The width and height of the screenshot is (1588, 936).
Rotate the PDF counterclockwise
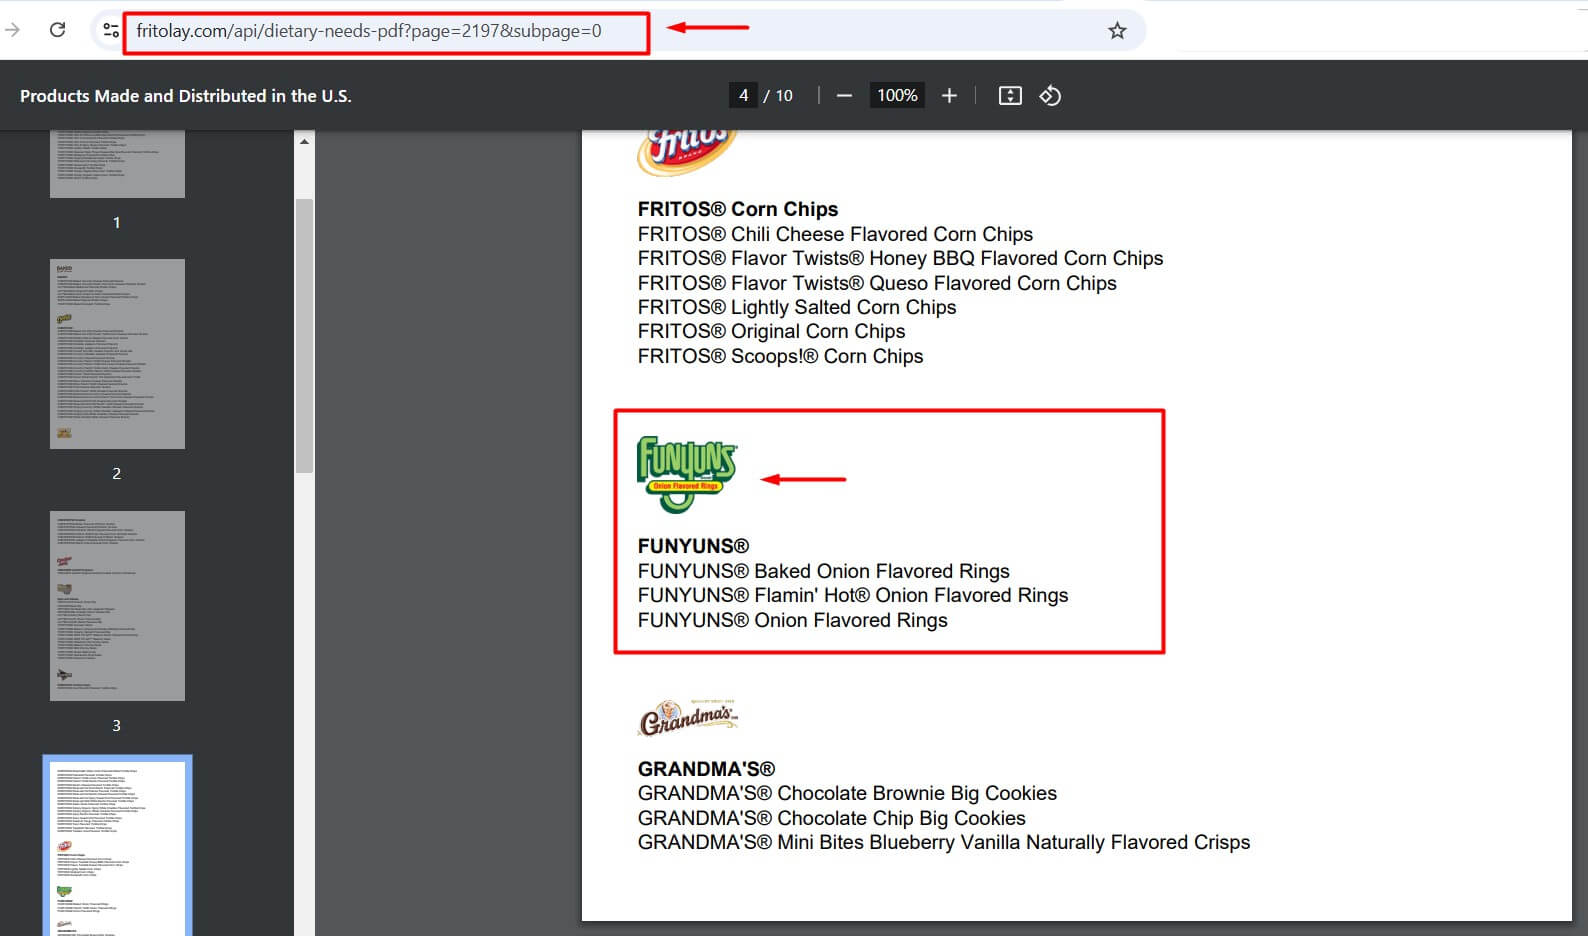point(1050,95)
